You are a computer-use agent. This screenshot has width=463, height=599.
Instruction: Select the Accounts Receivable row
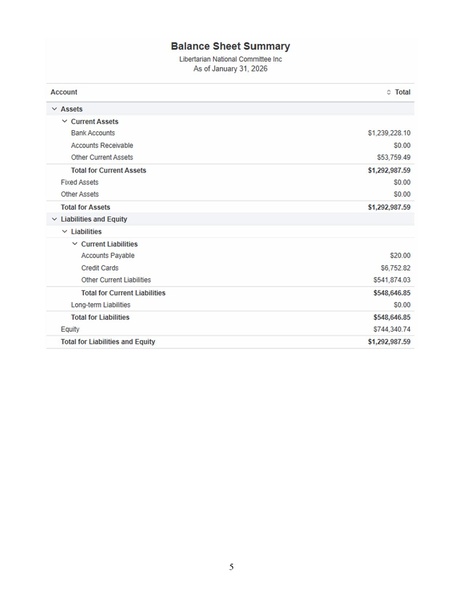[x=230, y=145]
